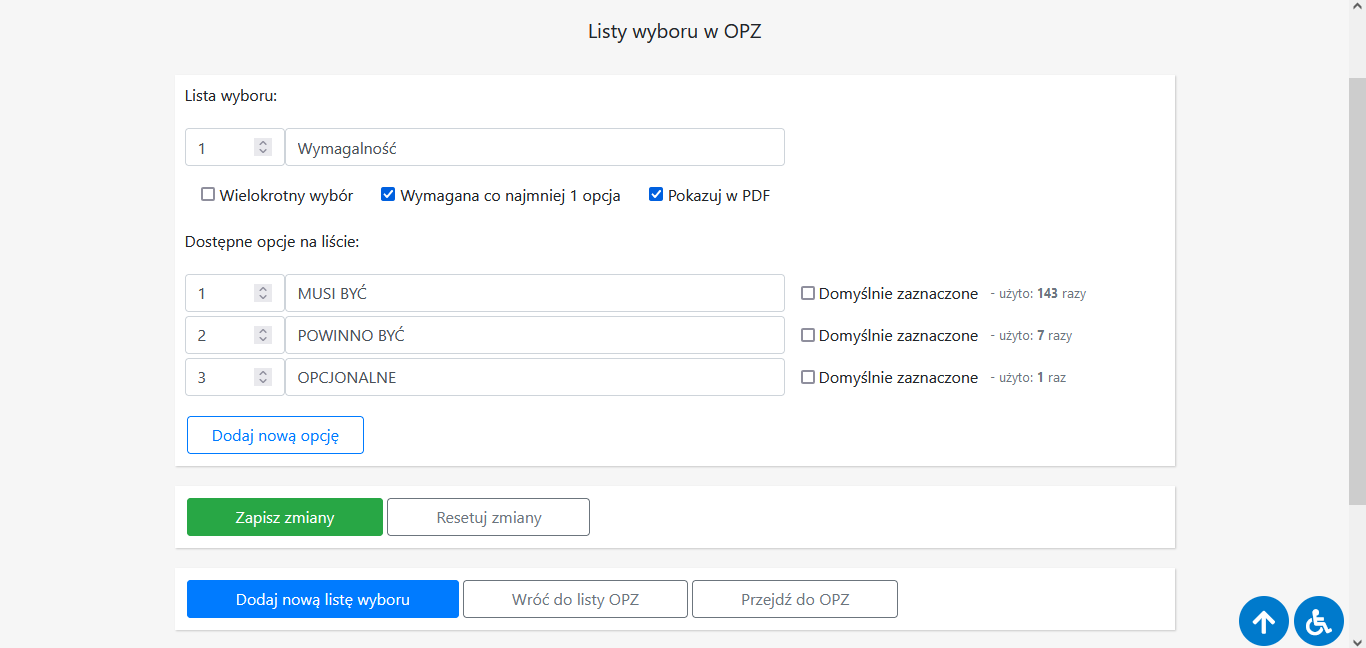Check Domyślnie zaznaczone for MUSI BYĆ
Image resolution: width=1366 pixels, height=648 pixels.
(808, 294)
